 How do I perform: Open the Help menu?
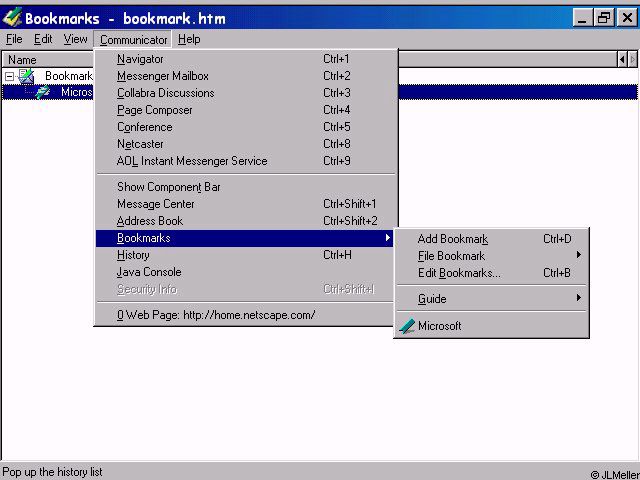189,39
